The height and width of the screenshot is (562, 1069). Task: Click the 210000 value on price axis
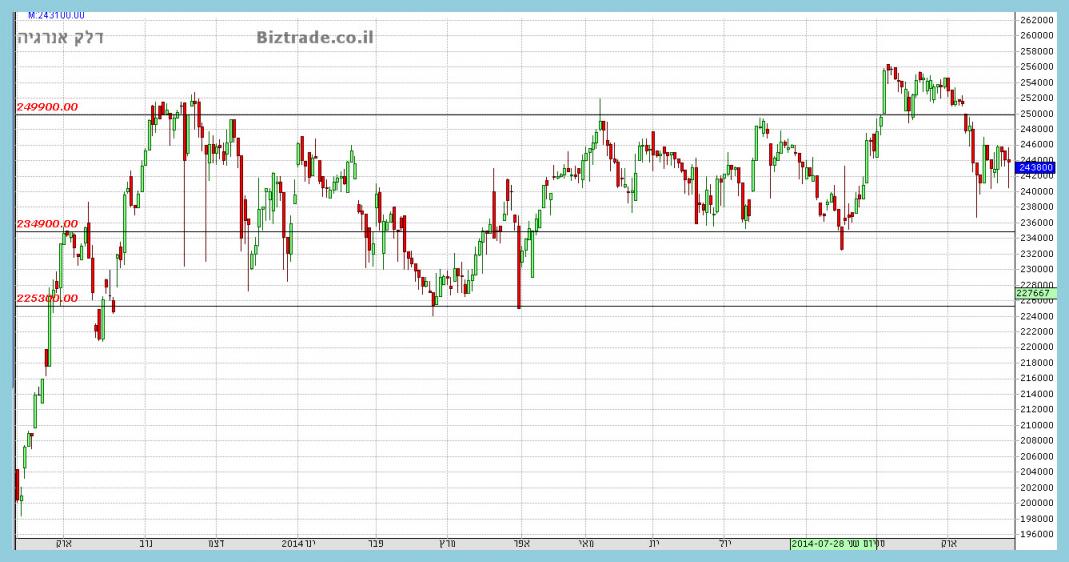(x=1036, y=425)
